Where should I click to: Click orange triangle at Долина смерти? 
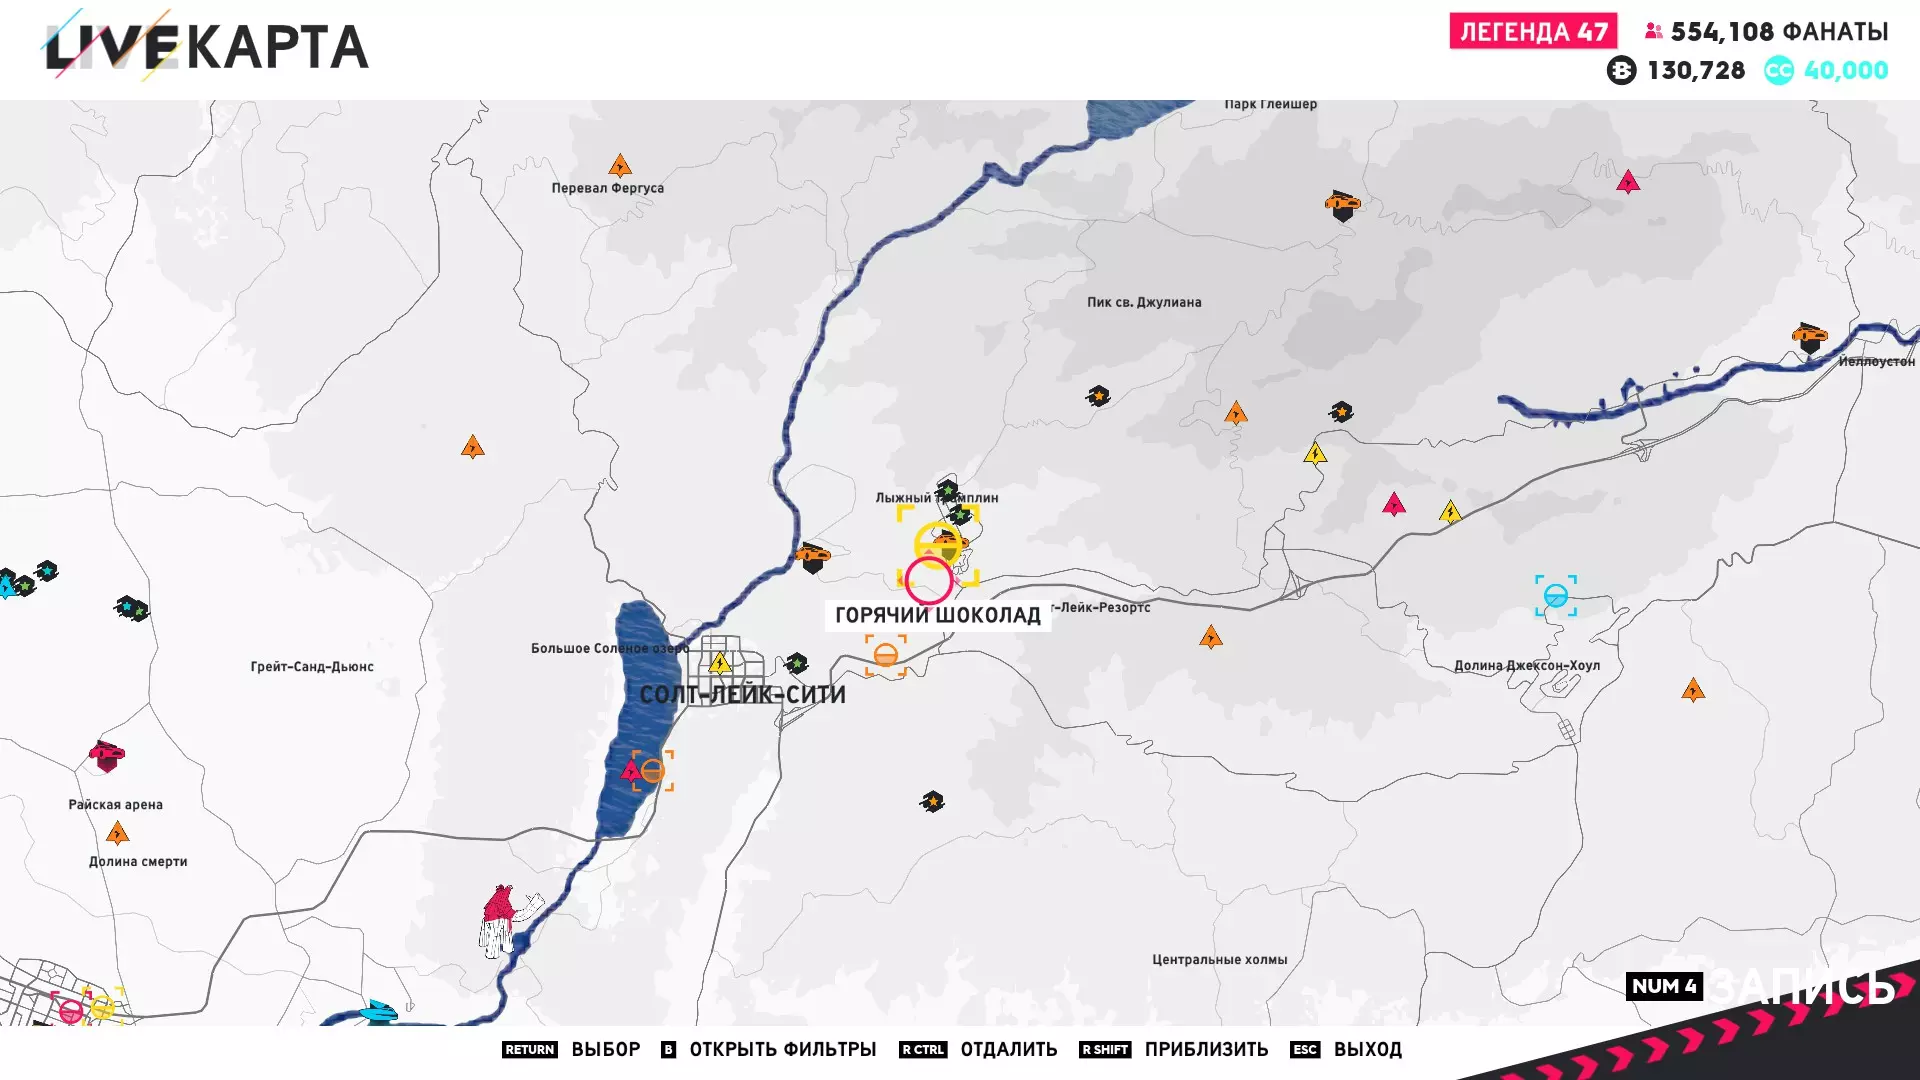pyautogui.click(x=117, y=833)
